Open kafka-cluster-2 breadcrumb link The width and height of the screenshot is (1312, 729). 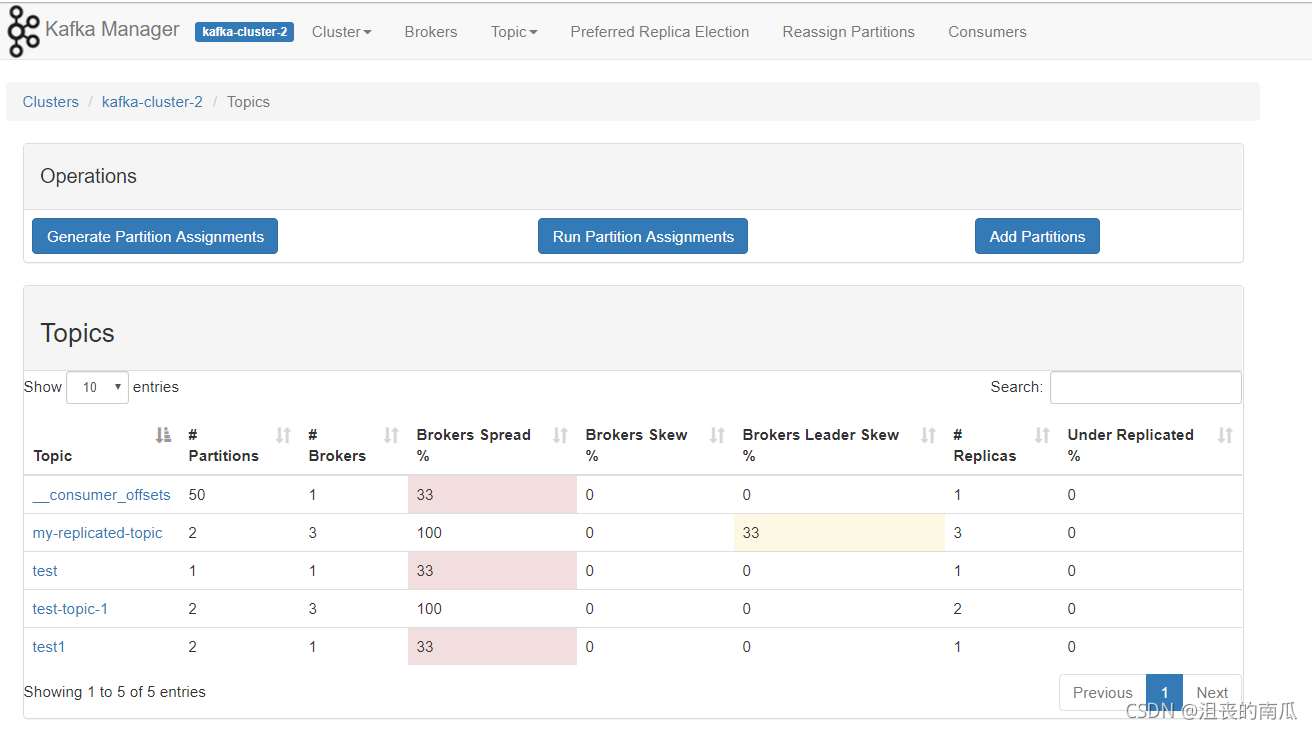coord(152,102)
